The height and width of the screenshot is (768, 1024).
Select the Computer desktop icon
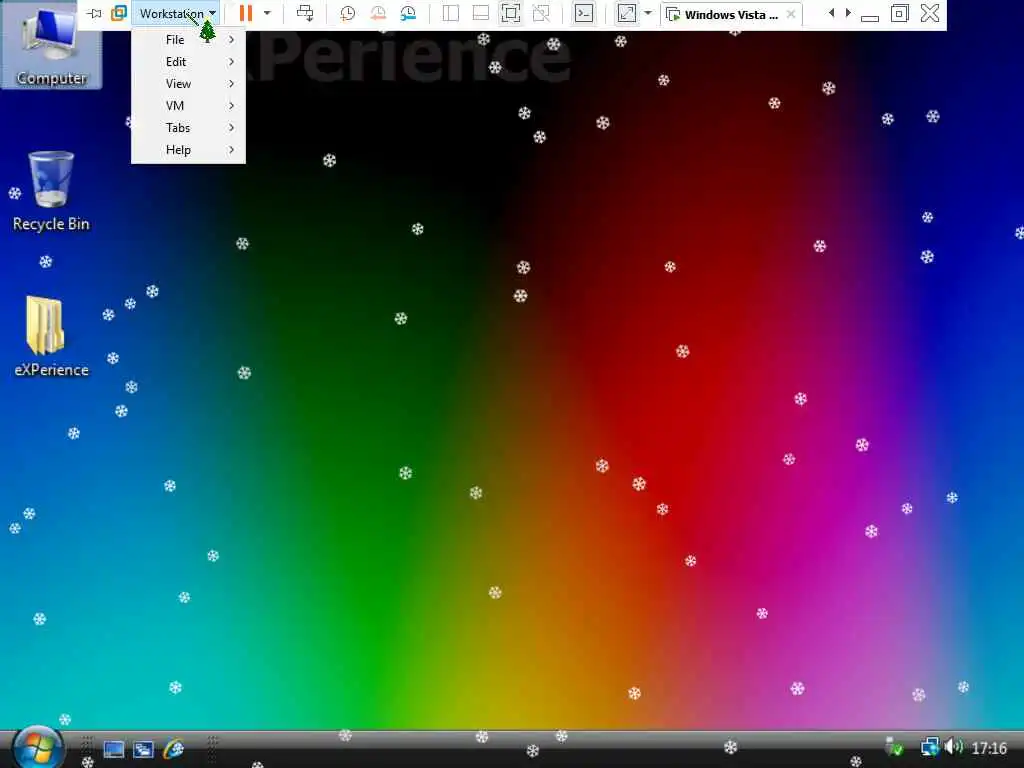coord(51,46)
